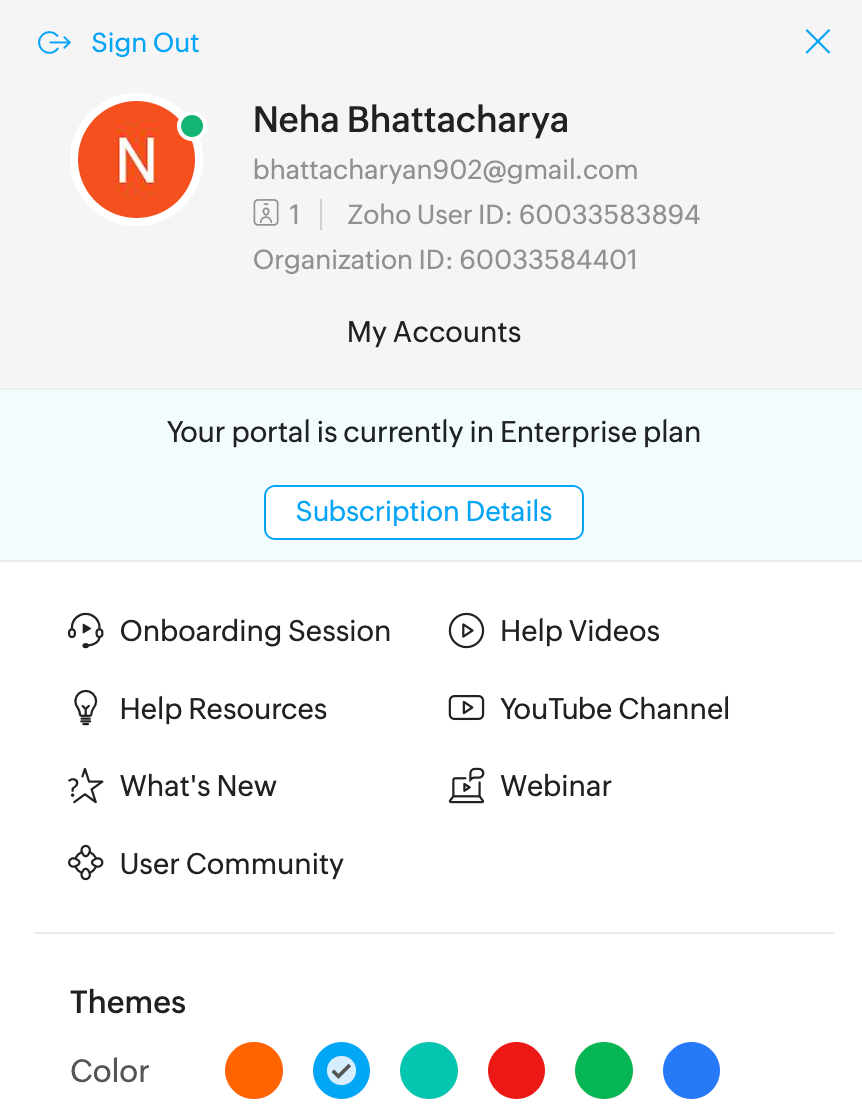Click the Help Resources lightbulb icon
862x1105 pixels.
(86, 709)
